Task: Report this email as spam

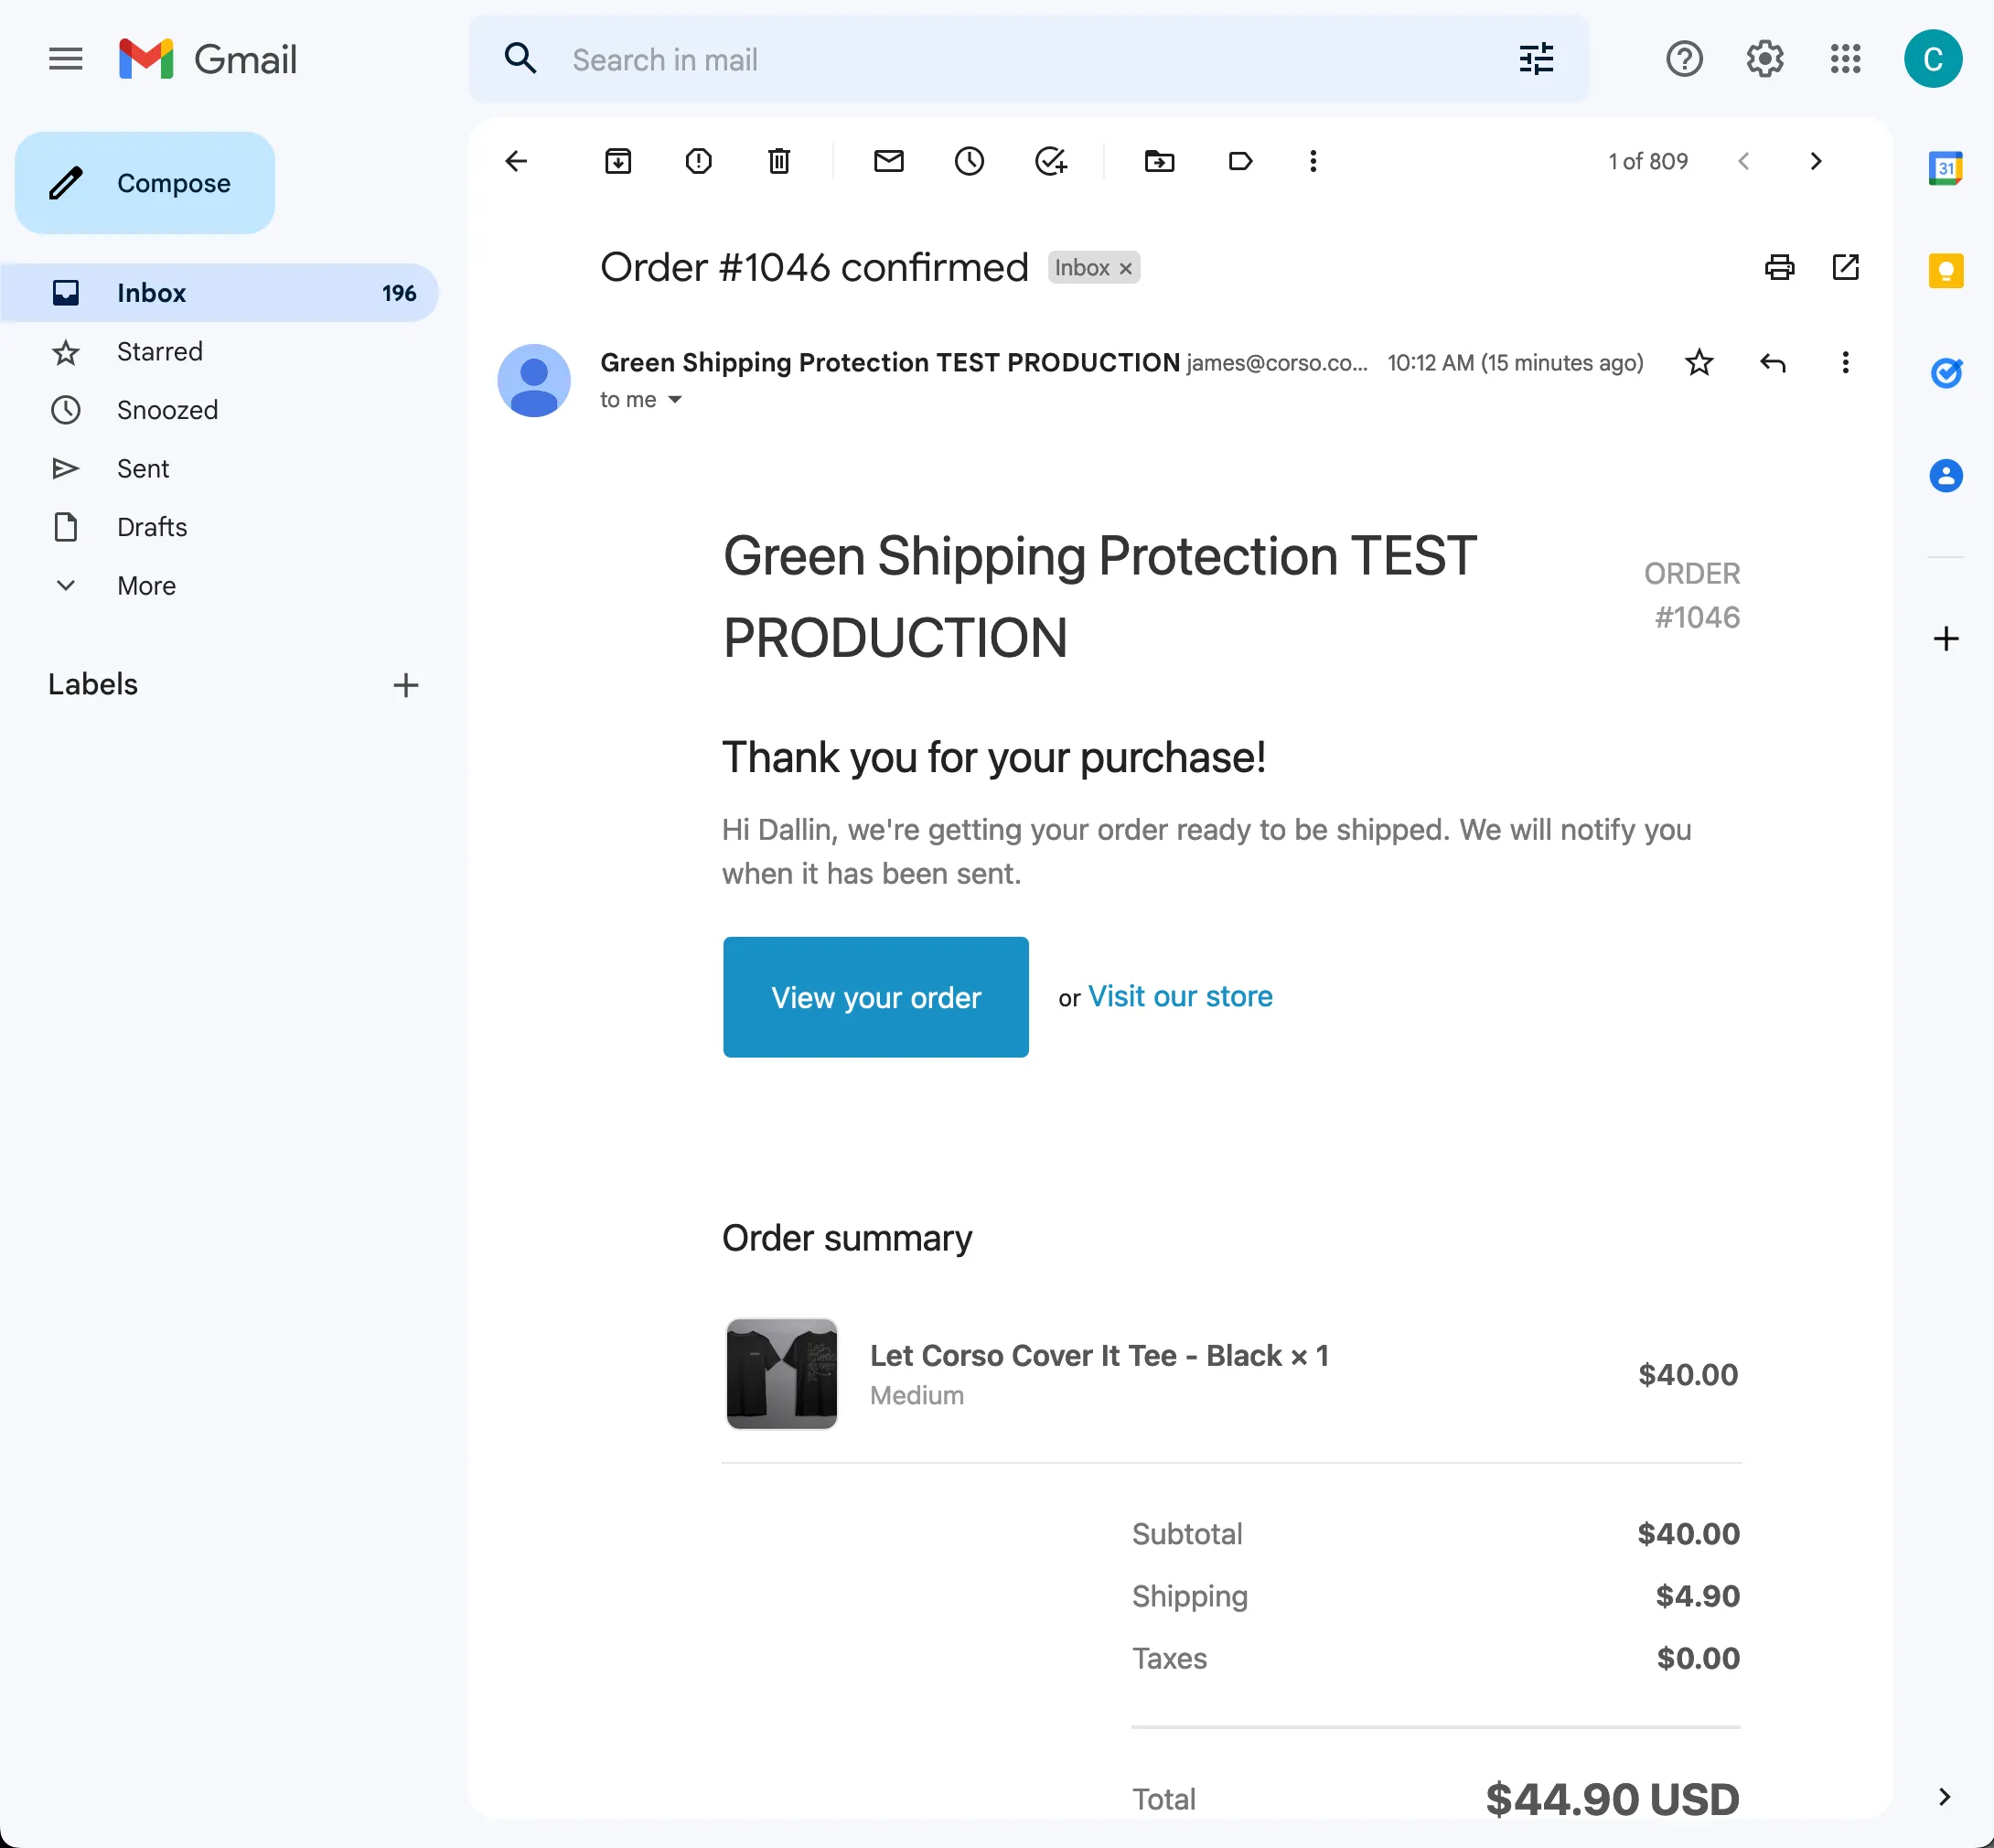Action: coord(699,161)
